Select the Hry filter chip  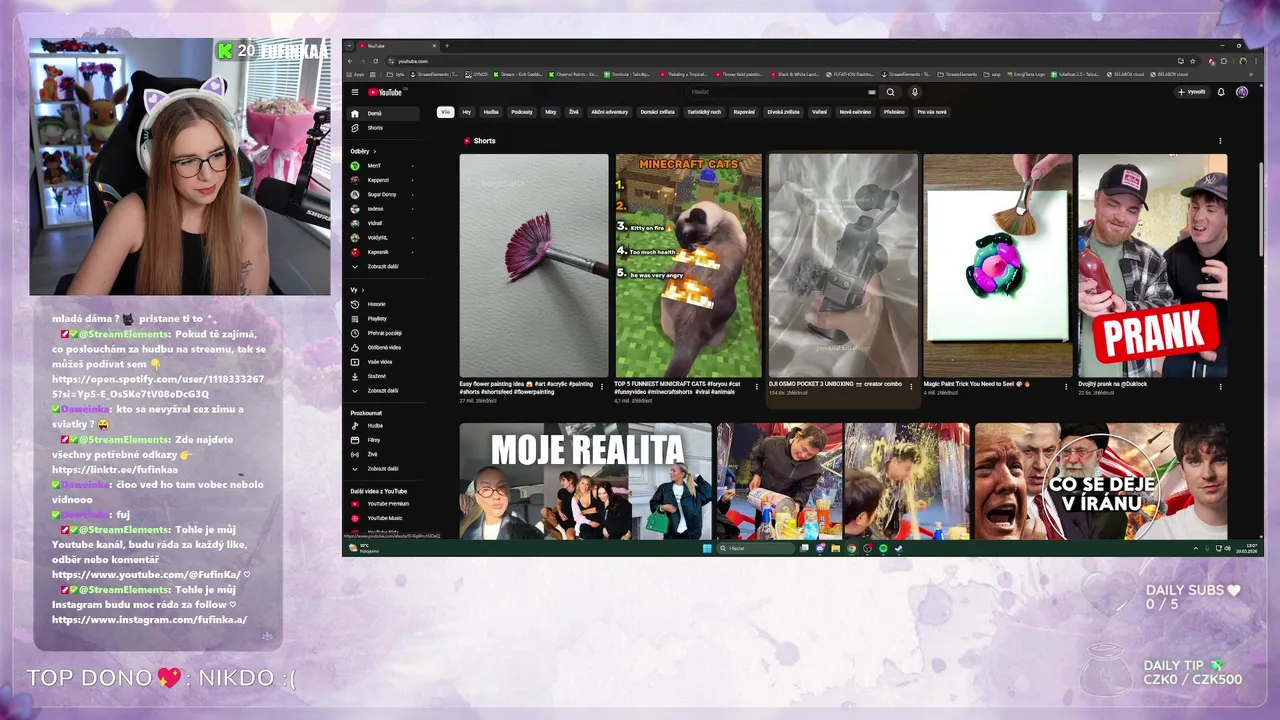[466, 112]
